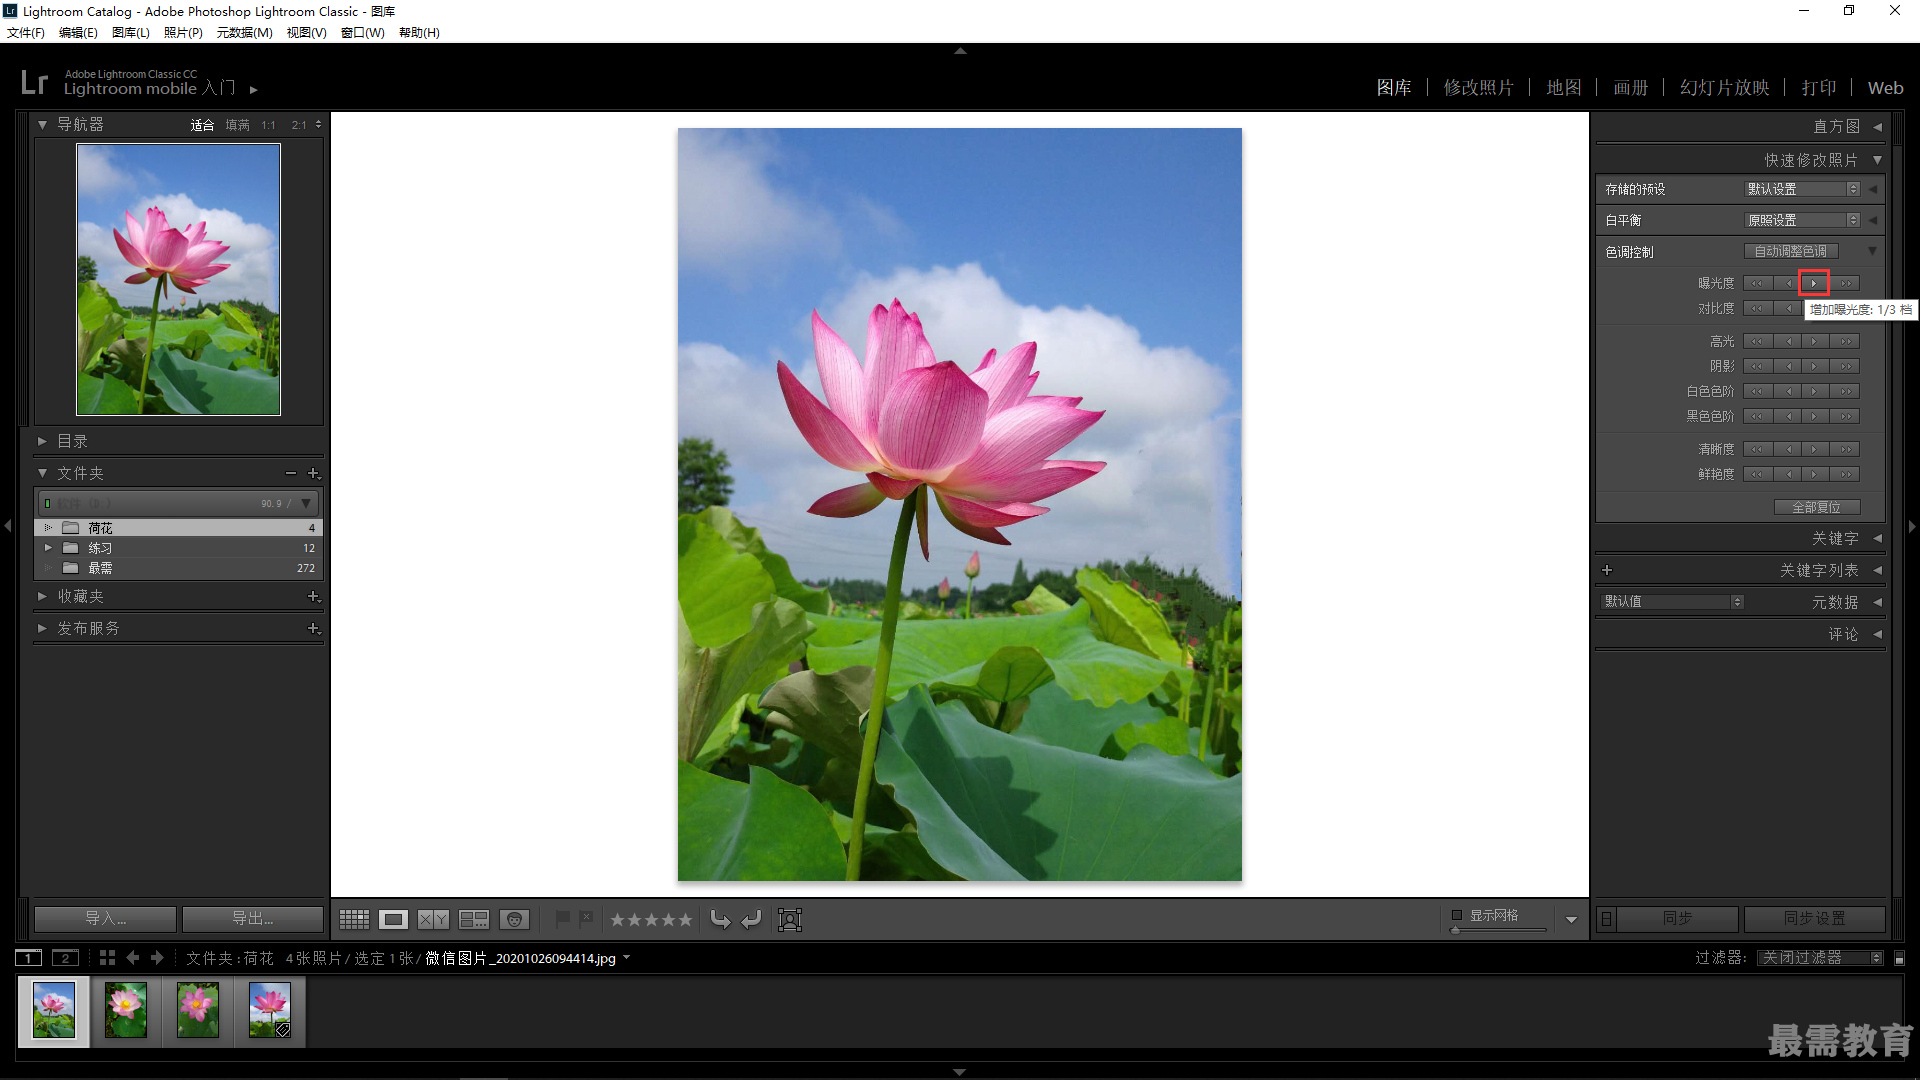This screenshot has width=1920, height=1080.
Task: Click the 同步设置 button
Action: (x=1815, y=918)
